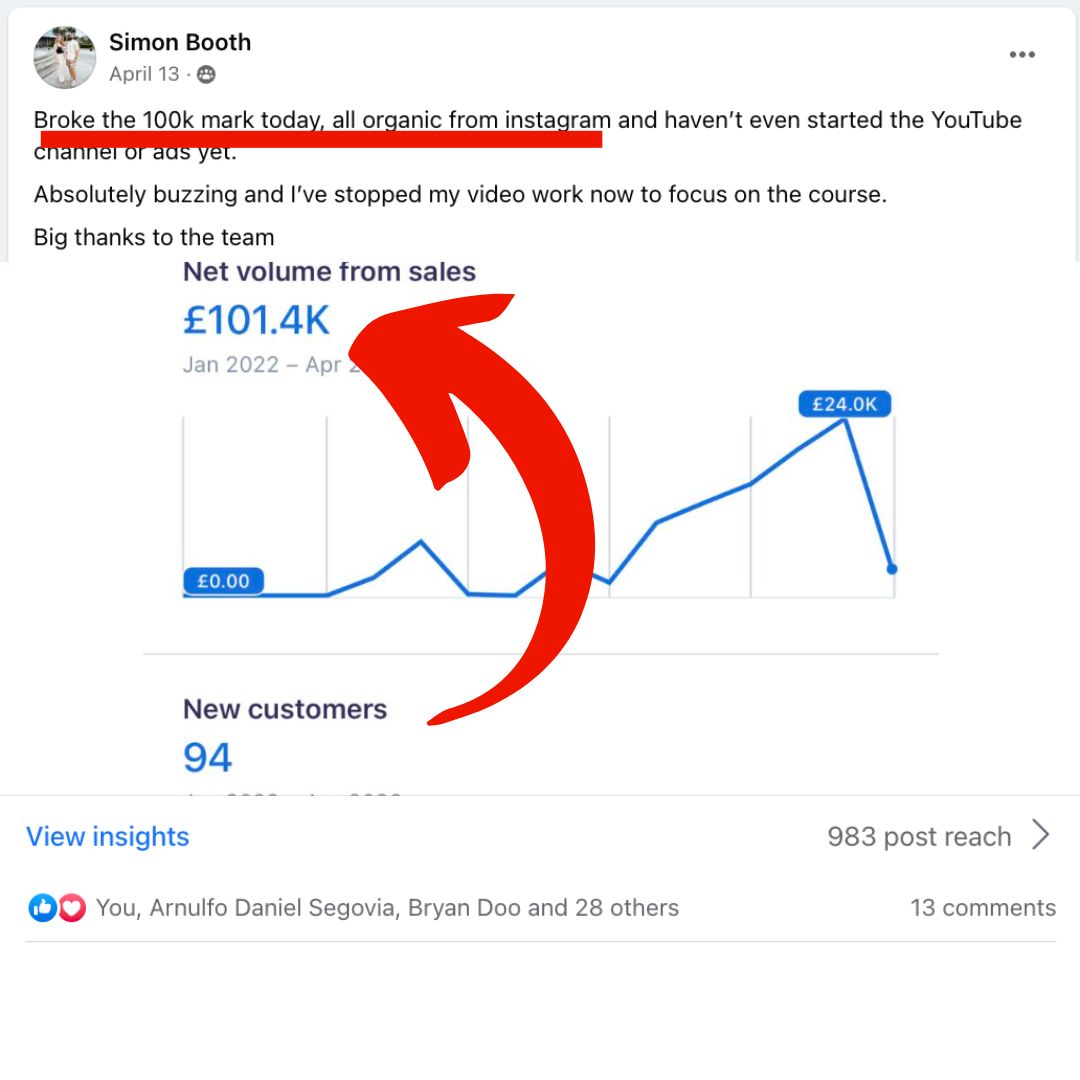The height and width of the screenshot is (1080, 1080).
Task: Click the group audience icon beside date
Action: (206, 74)
